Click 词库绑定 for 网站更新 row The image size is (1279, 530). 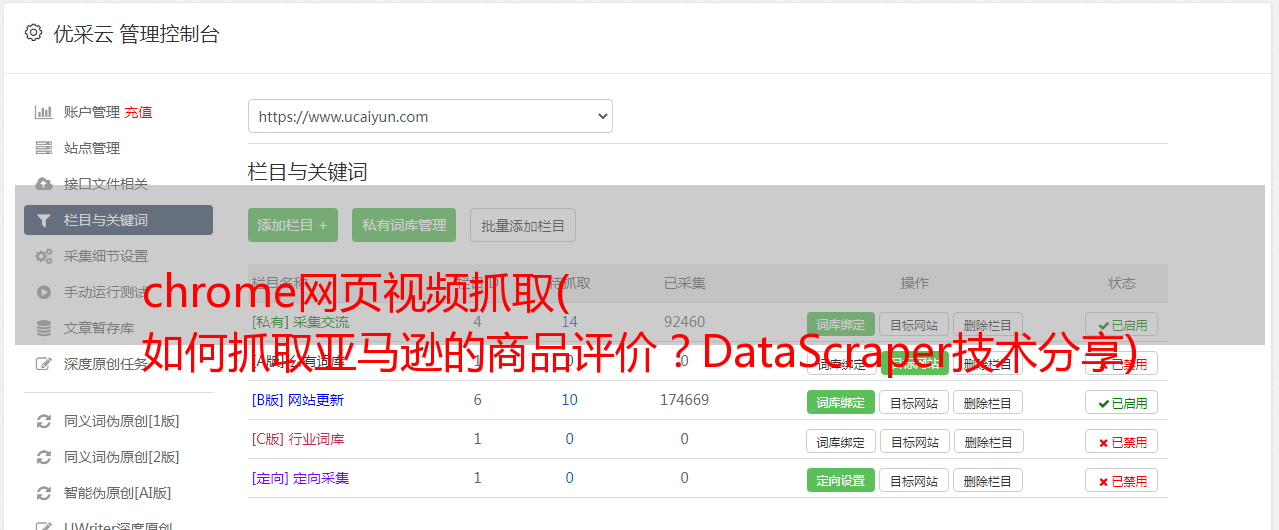[840, 402]
